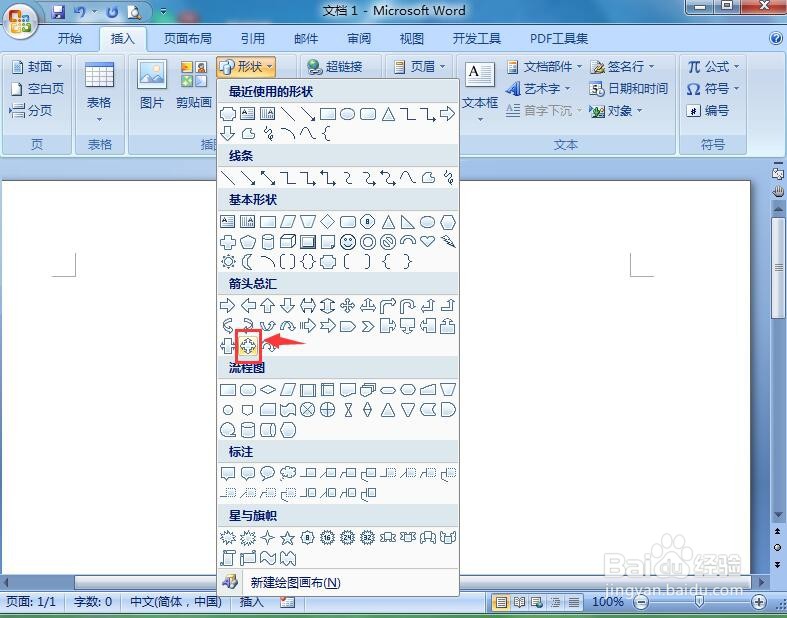The image size is (787, 618).
Task: Click the zoom slider handle
Action: coord(699,601)
